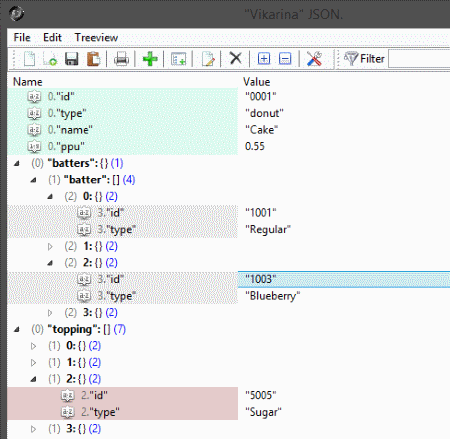Click the printer icon
The width and height of the screenshot is (450, 439).
click(121, 59)
